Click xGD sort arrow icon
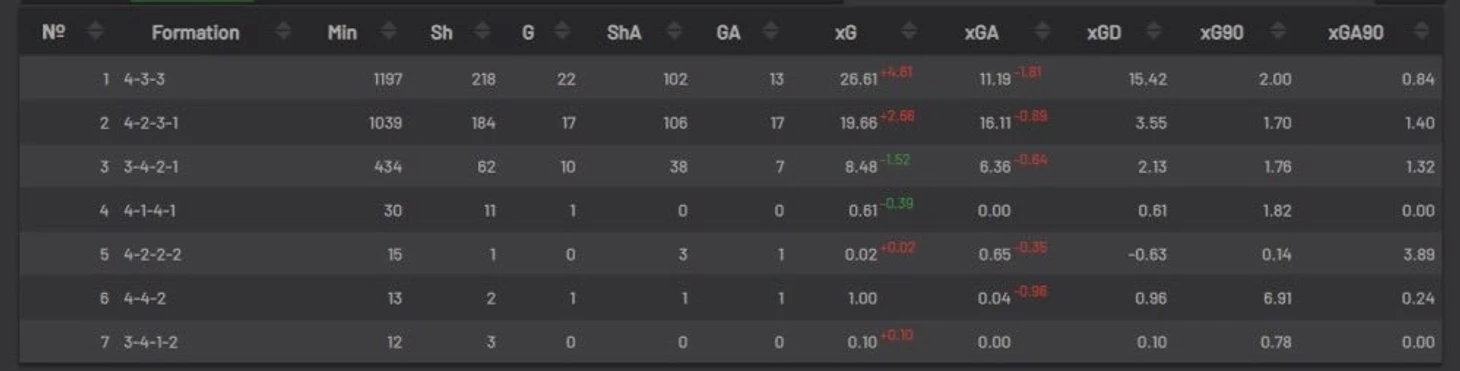 (1153, 32)
